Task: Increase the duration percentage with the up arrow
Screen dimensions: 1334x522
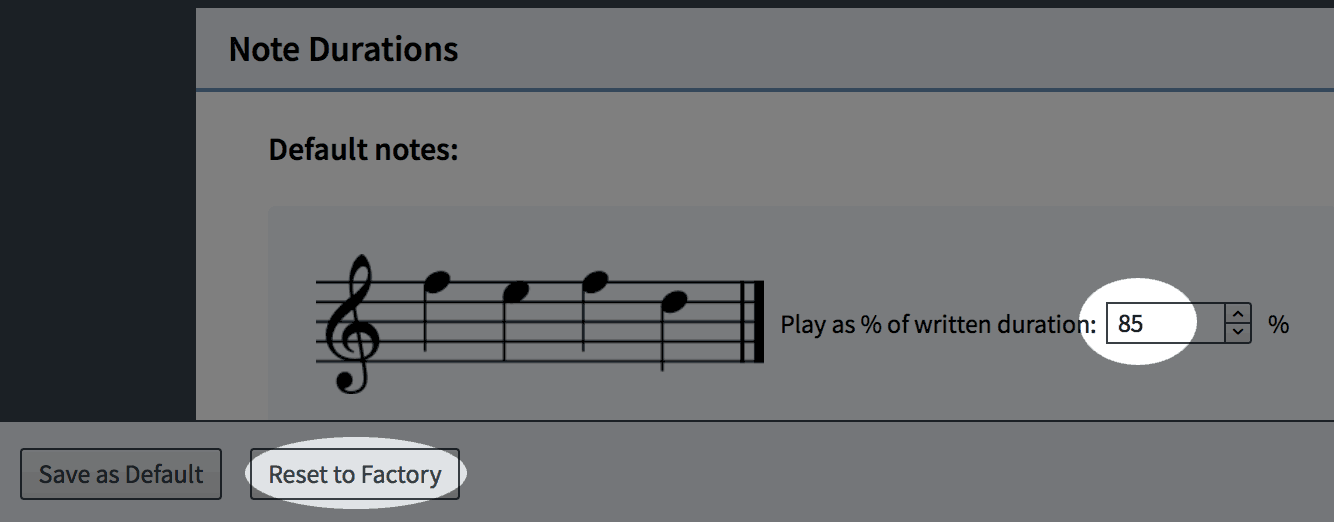Action: pyautogui.click(x=1238, y=314)
